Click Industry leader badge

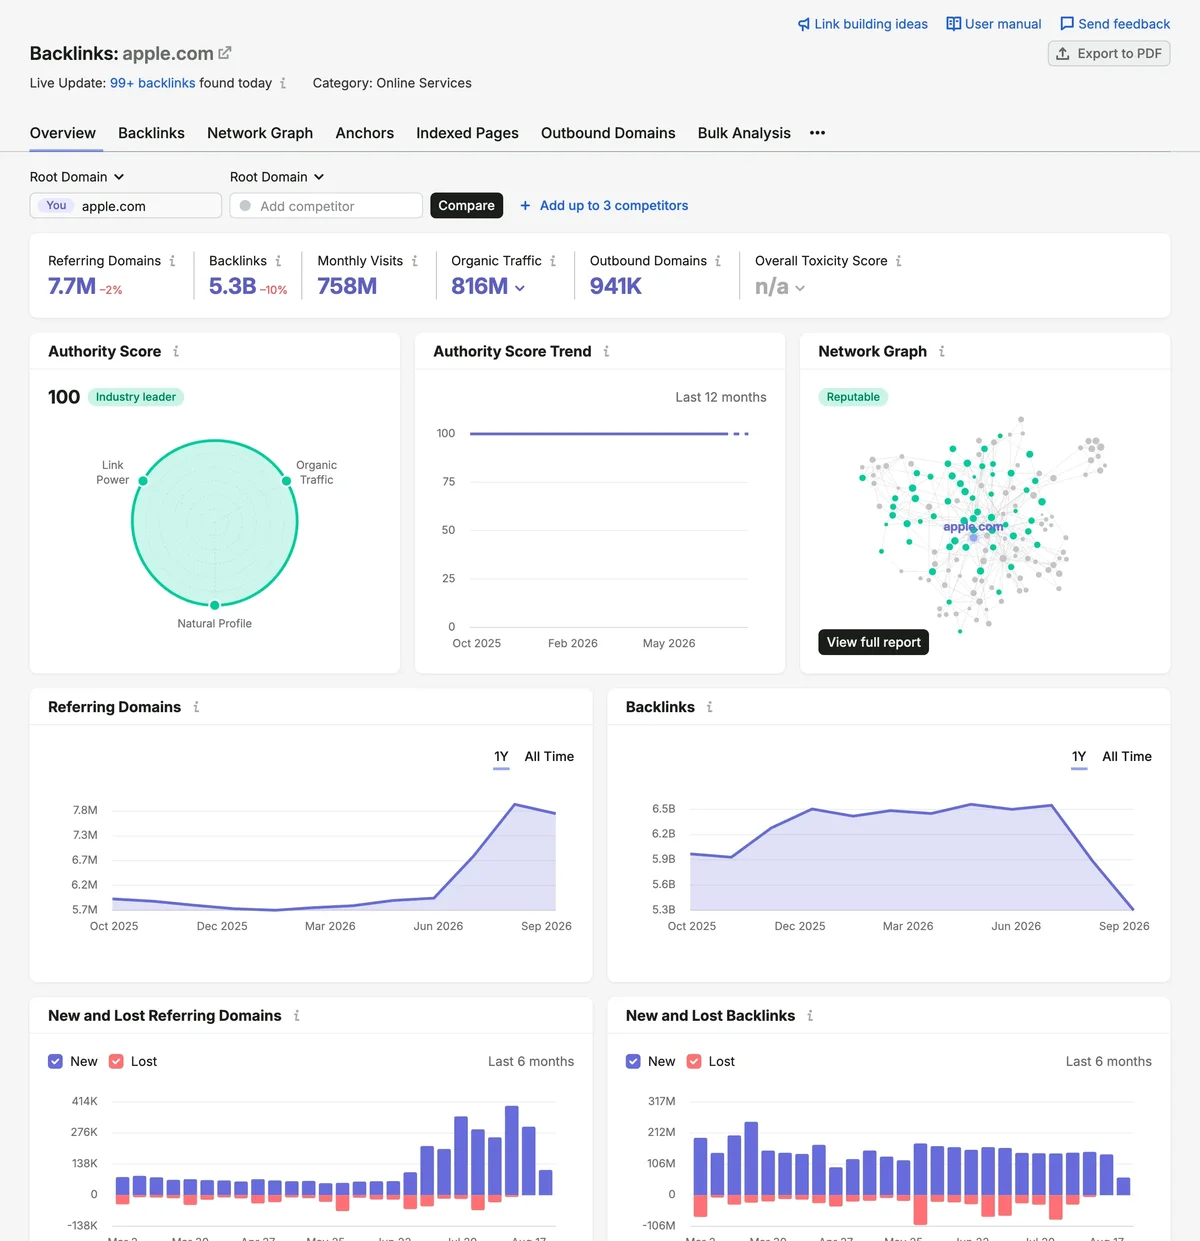click(x=136, y=397)
